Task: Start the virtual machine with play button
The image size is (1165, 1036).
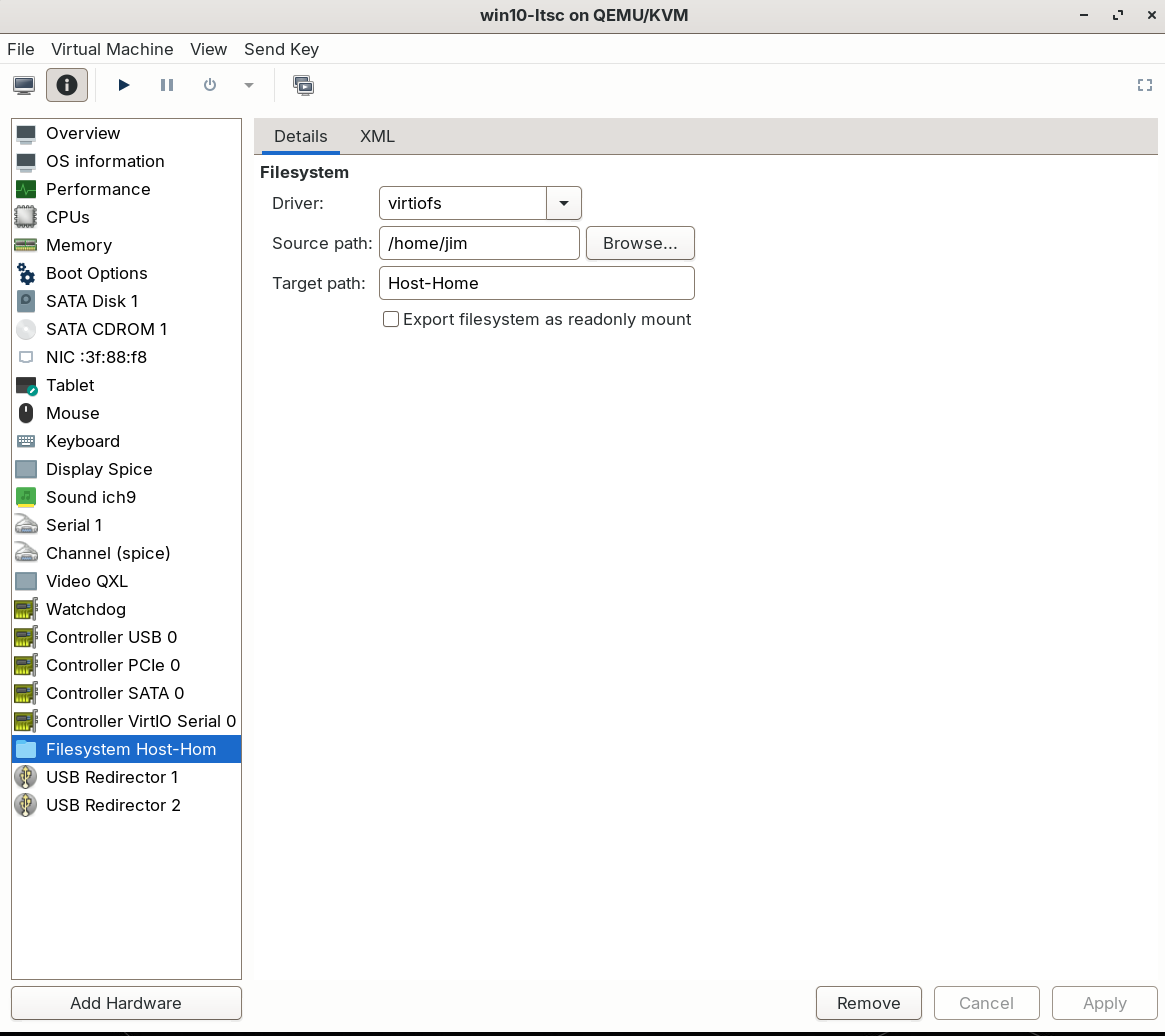Action: [x=124, y=85]
